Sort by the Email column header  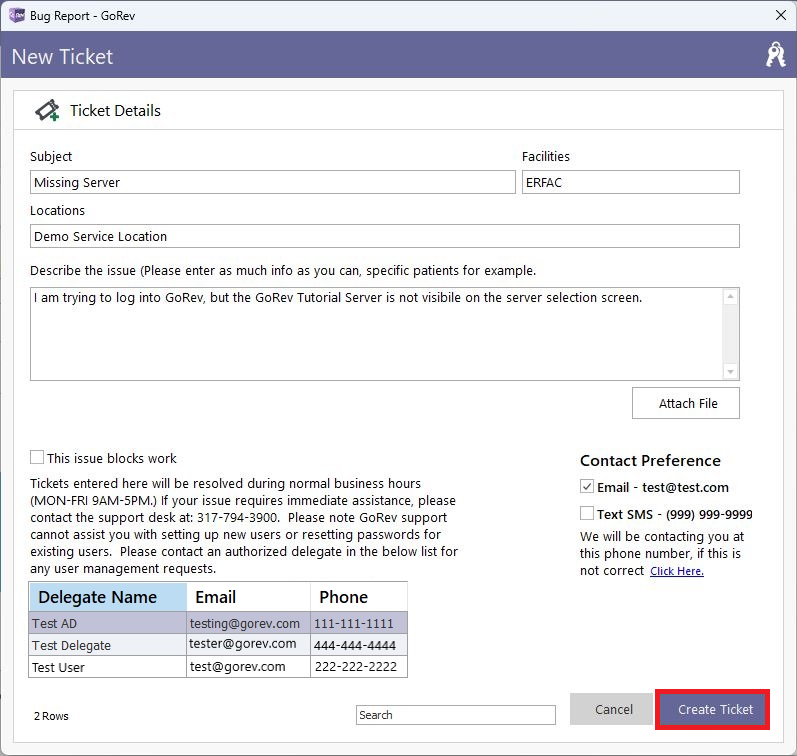(249, 597)
